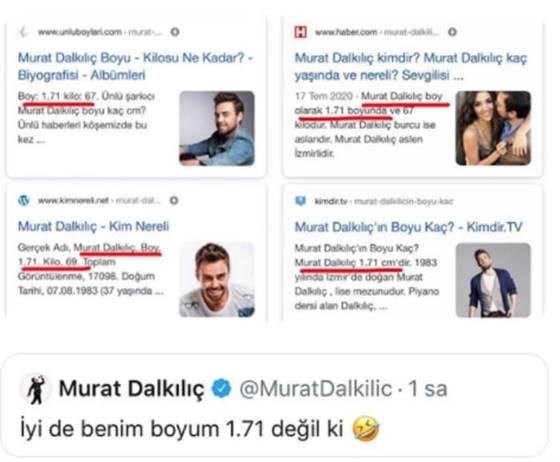
Task: Click the WordPress favicon for kimnereli.net
Action: (24, 200)
